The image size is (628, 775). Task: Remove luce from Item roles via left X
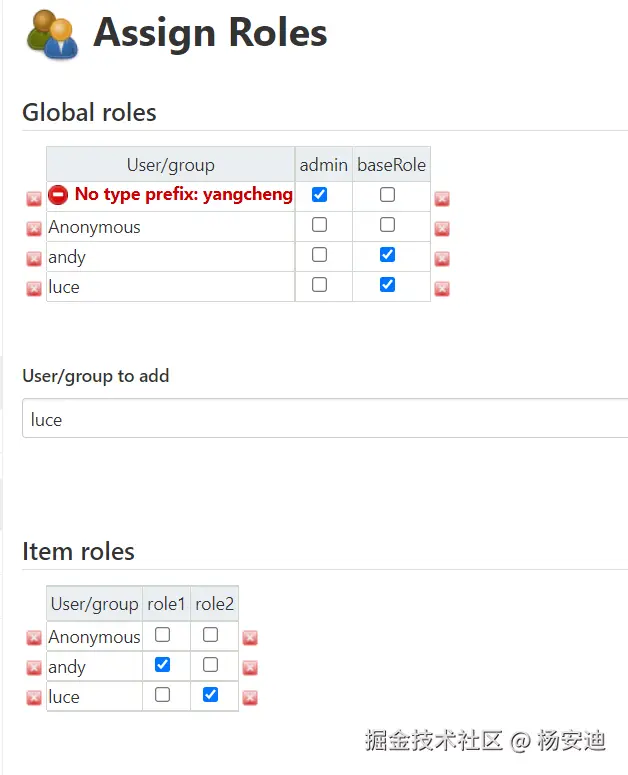coord(34,698)
